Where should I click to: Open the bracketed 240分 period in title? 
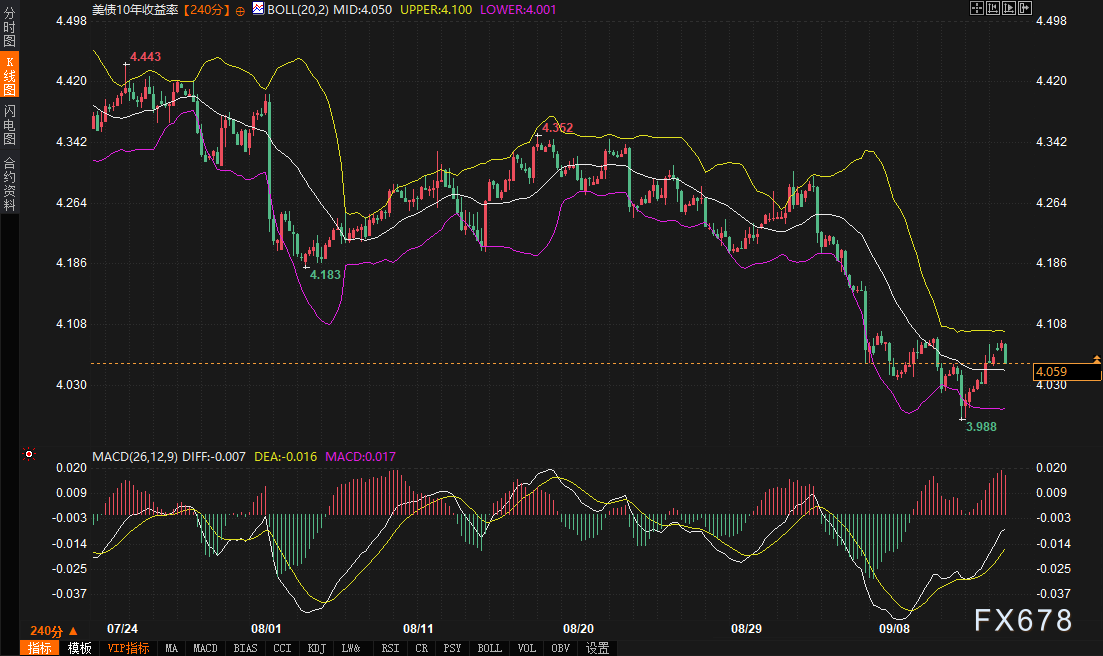[207, 9]
